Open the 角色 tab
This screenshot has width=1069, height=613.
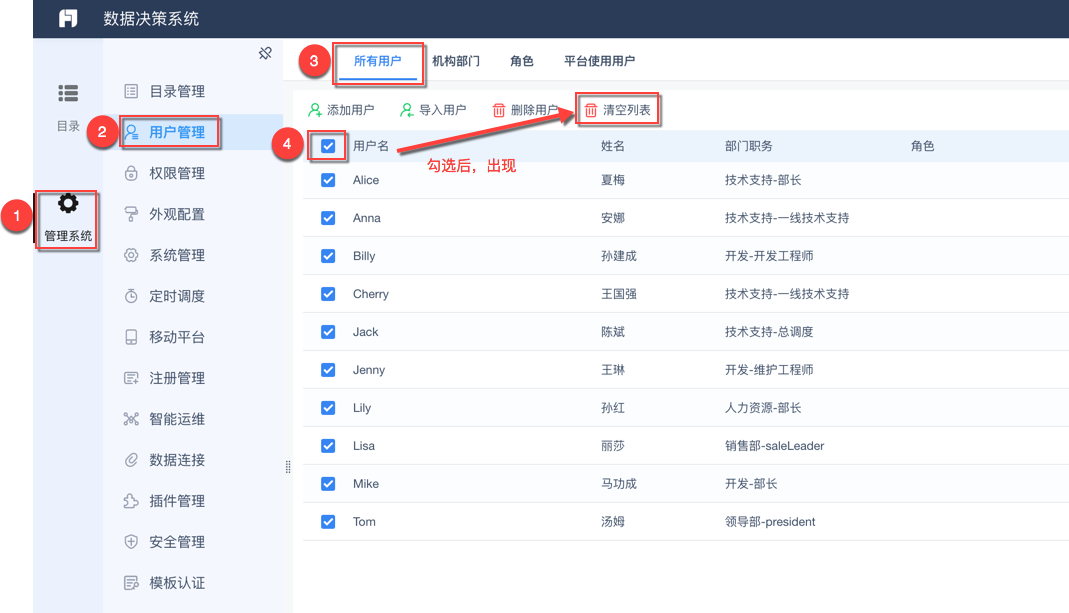[x=522, y=61]
